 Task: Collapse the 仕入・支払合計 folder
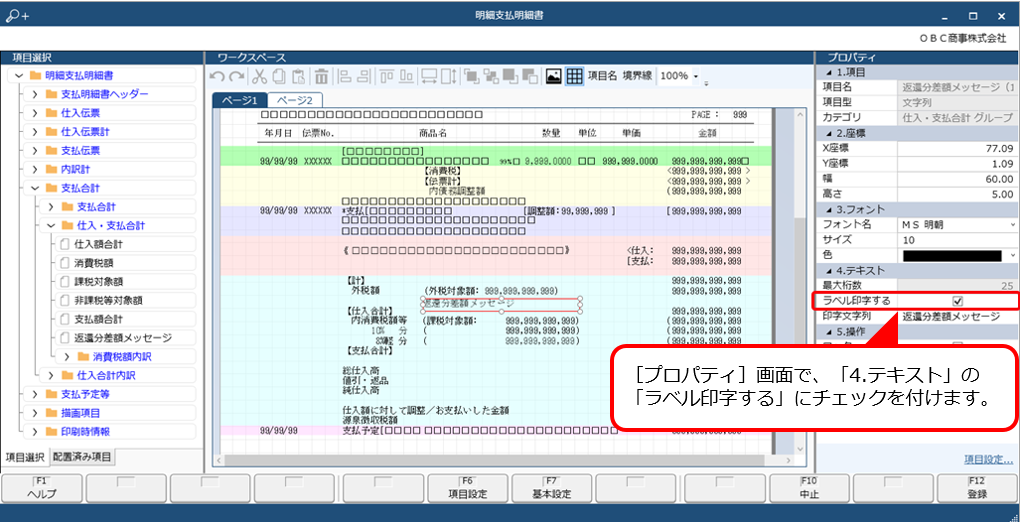pyautogui.click(x=51, y=226)
